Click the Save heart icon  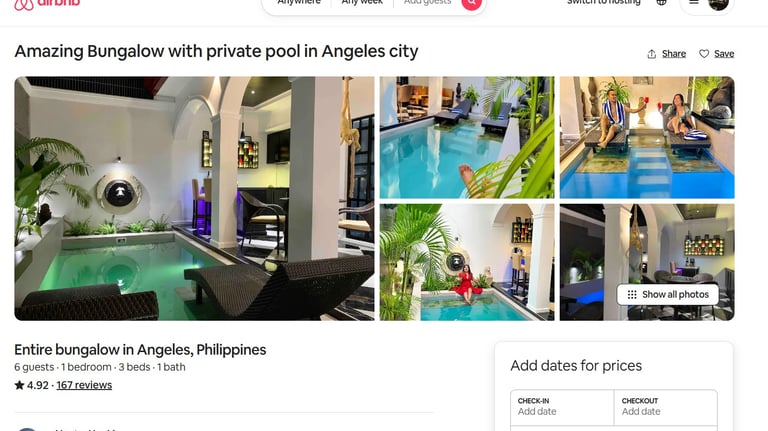(704, 54)
